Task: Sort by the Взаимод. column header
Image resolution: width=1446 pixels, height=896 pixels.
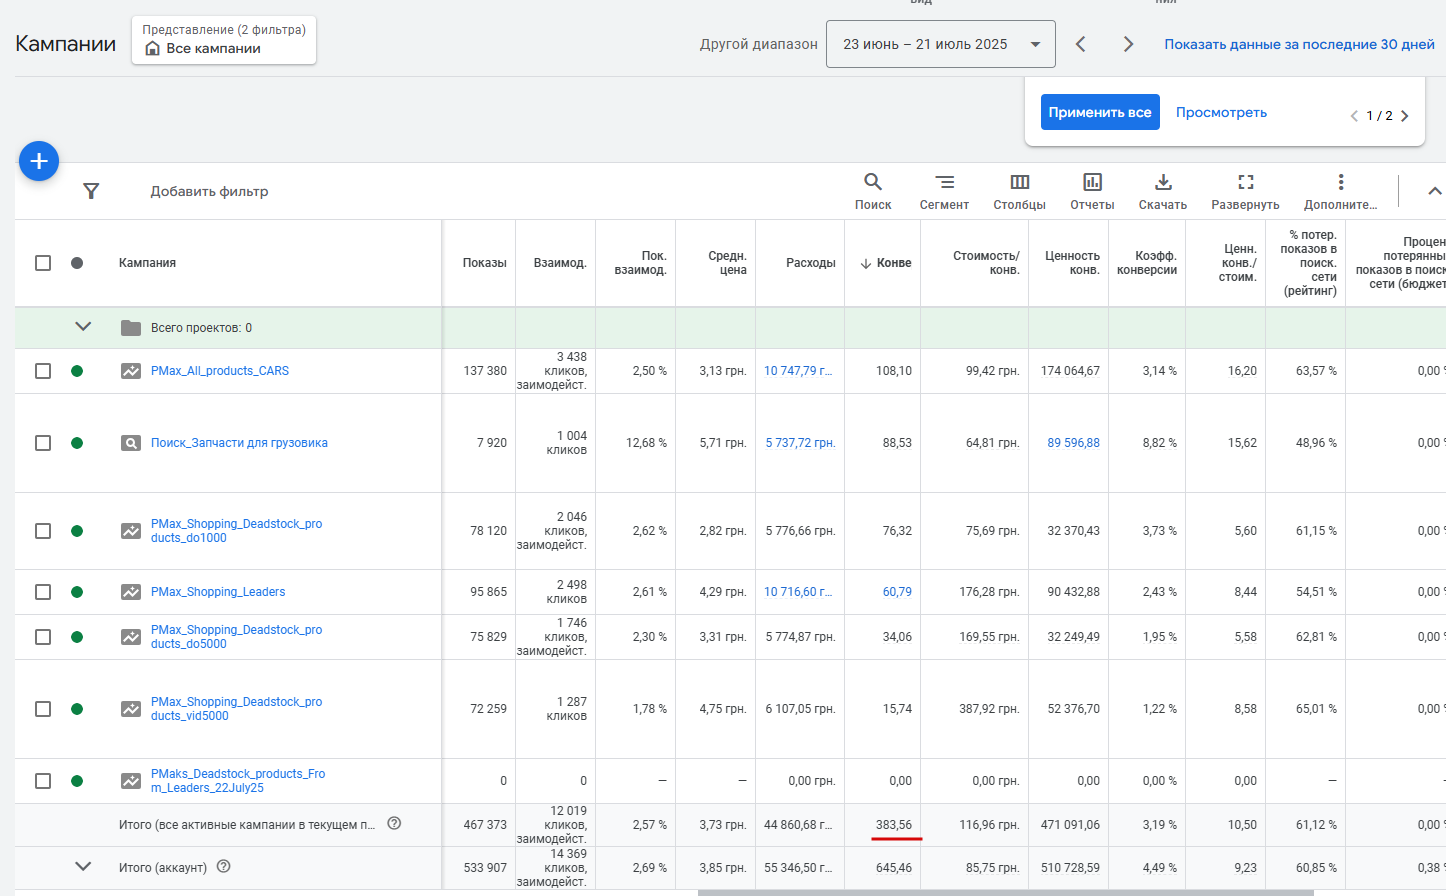Action: [560, 263]
